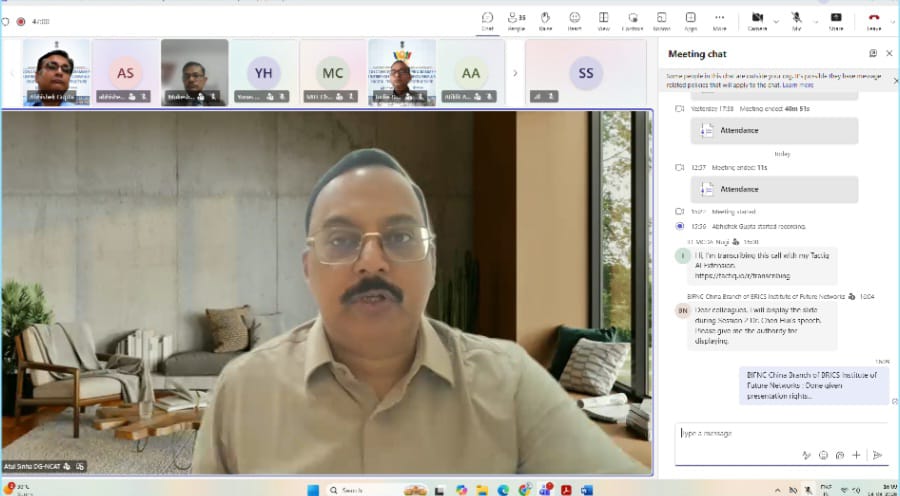The height and width of the screenshot is (496, 900).
Task: Select the Abhishek Gupta video thumbnail
Action: (x=56, y=72)
